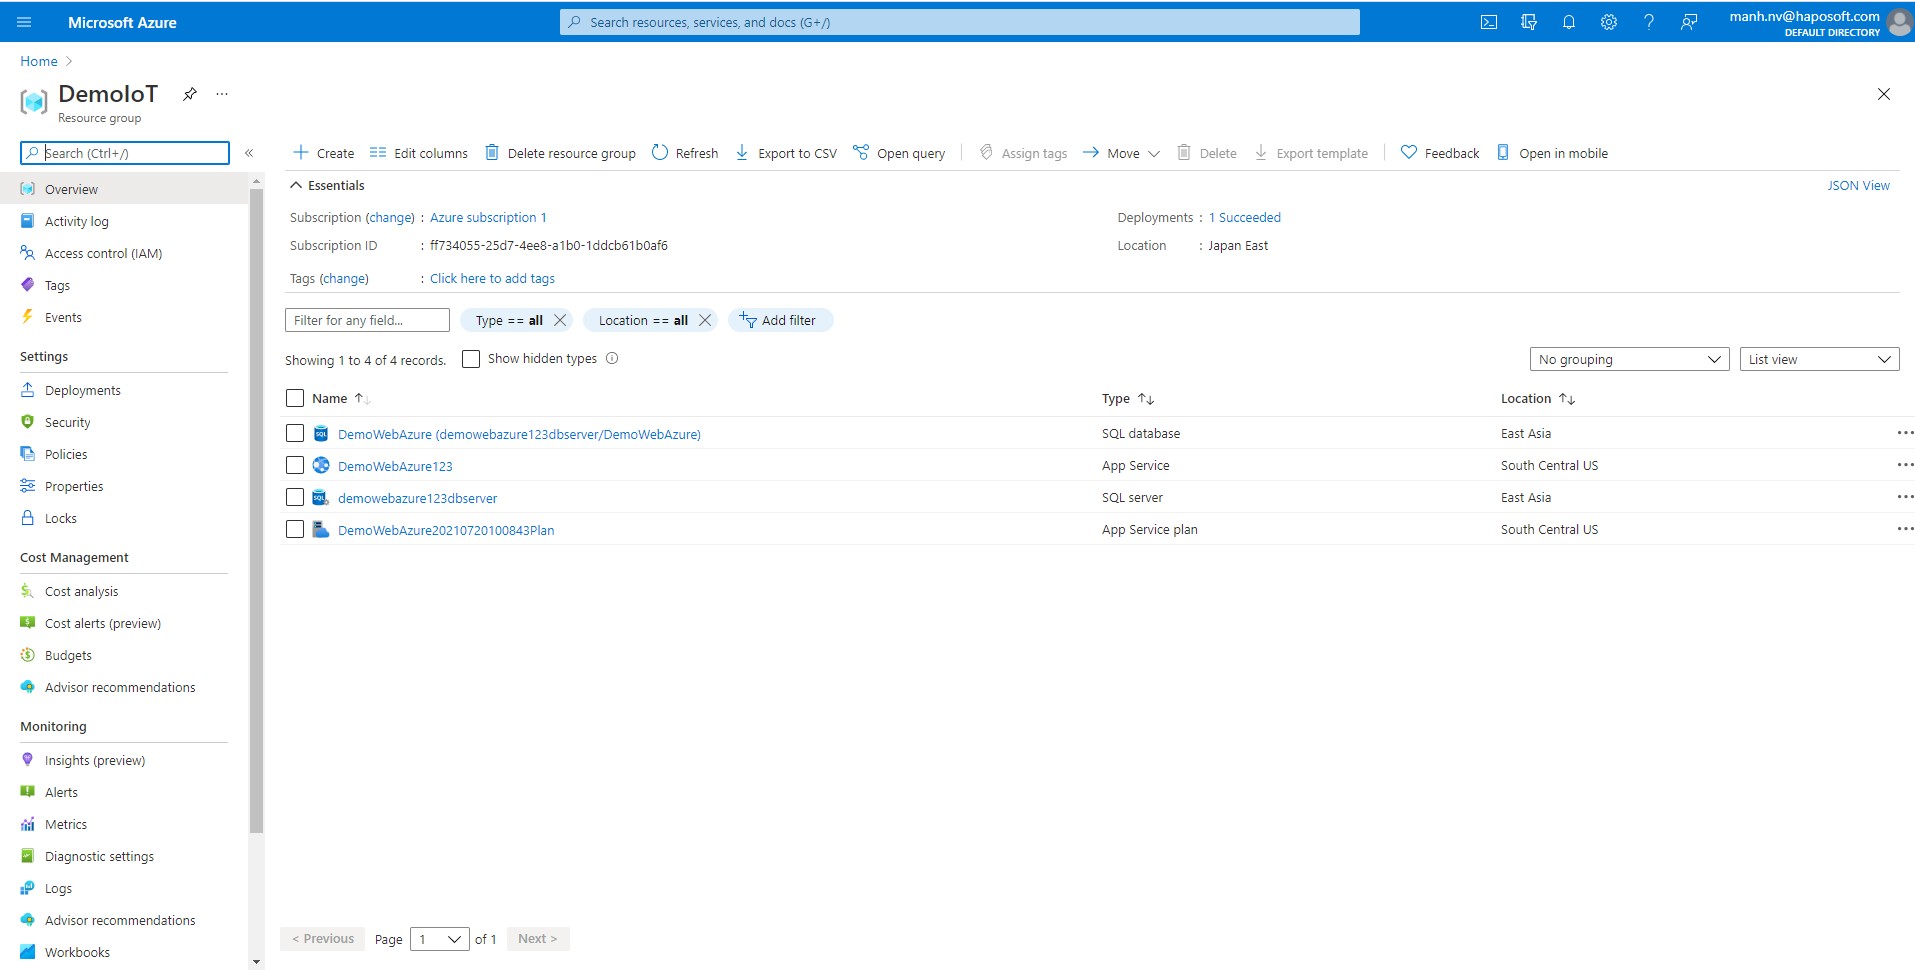Sort by Type column

coord(1128,398)
